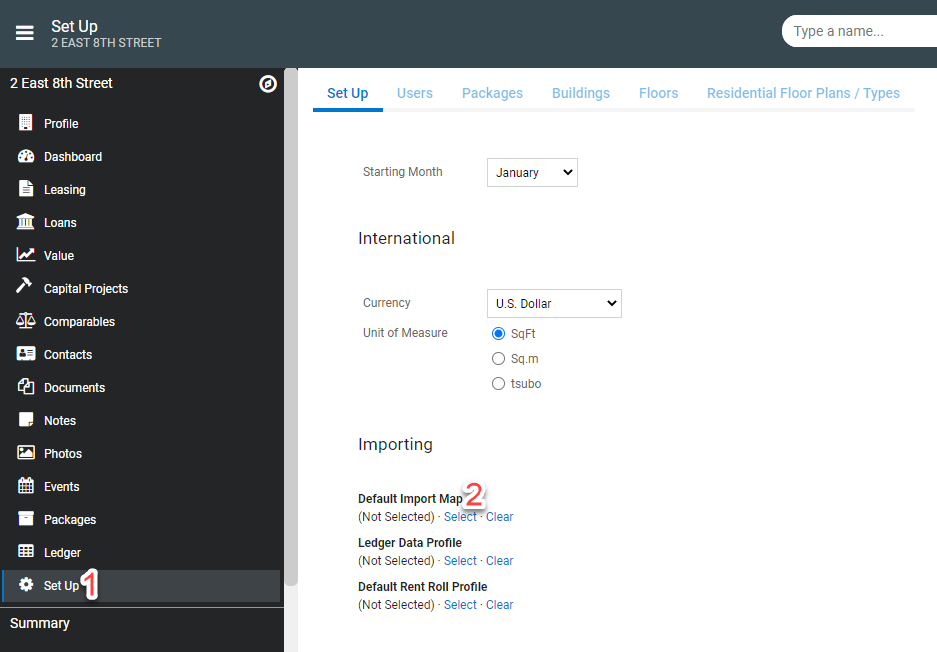Viewport: 937px width, 652px height.
Task: Open Photos in the sidebar
Action: [63, 454]
